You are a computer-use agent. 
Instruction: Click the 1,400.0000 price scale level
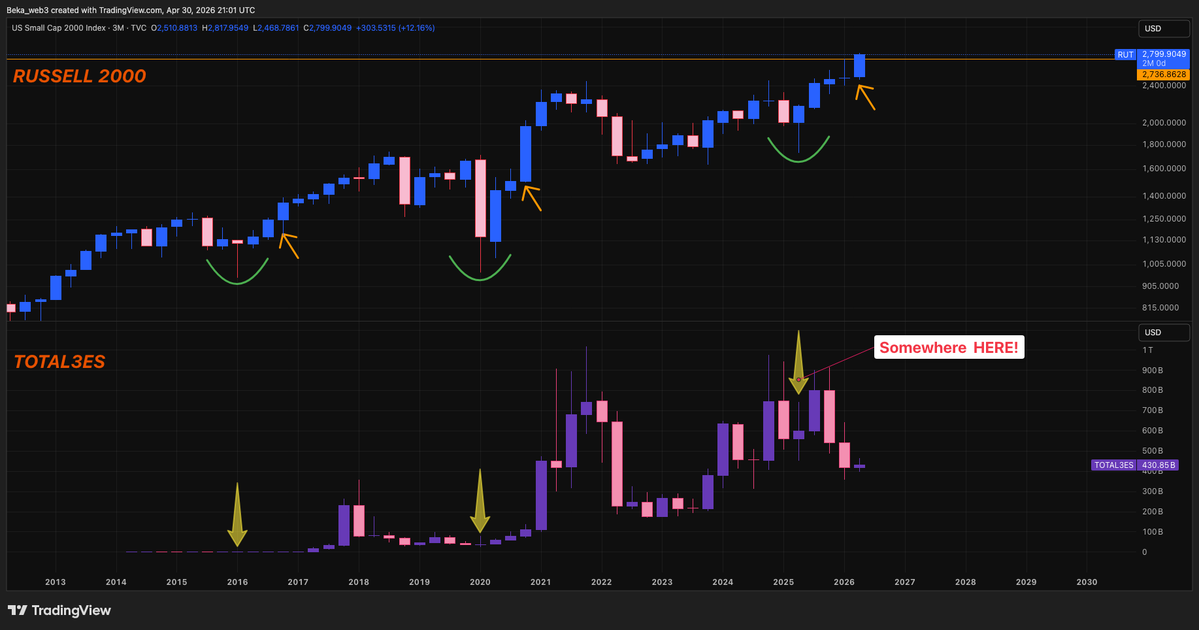click(1164, 196)
